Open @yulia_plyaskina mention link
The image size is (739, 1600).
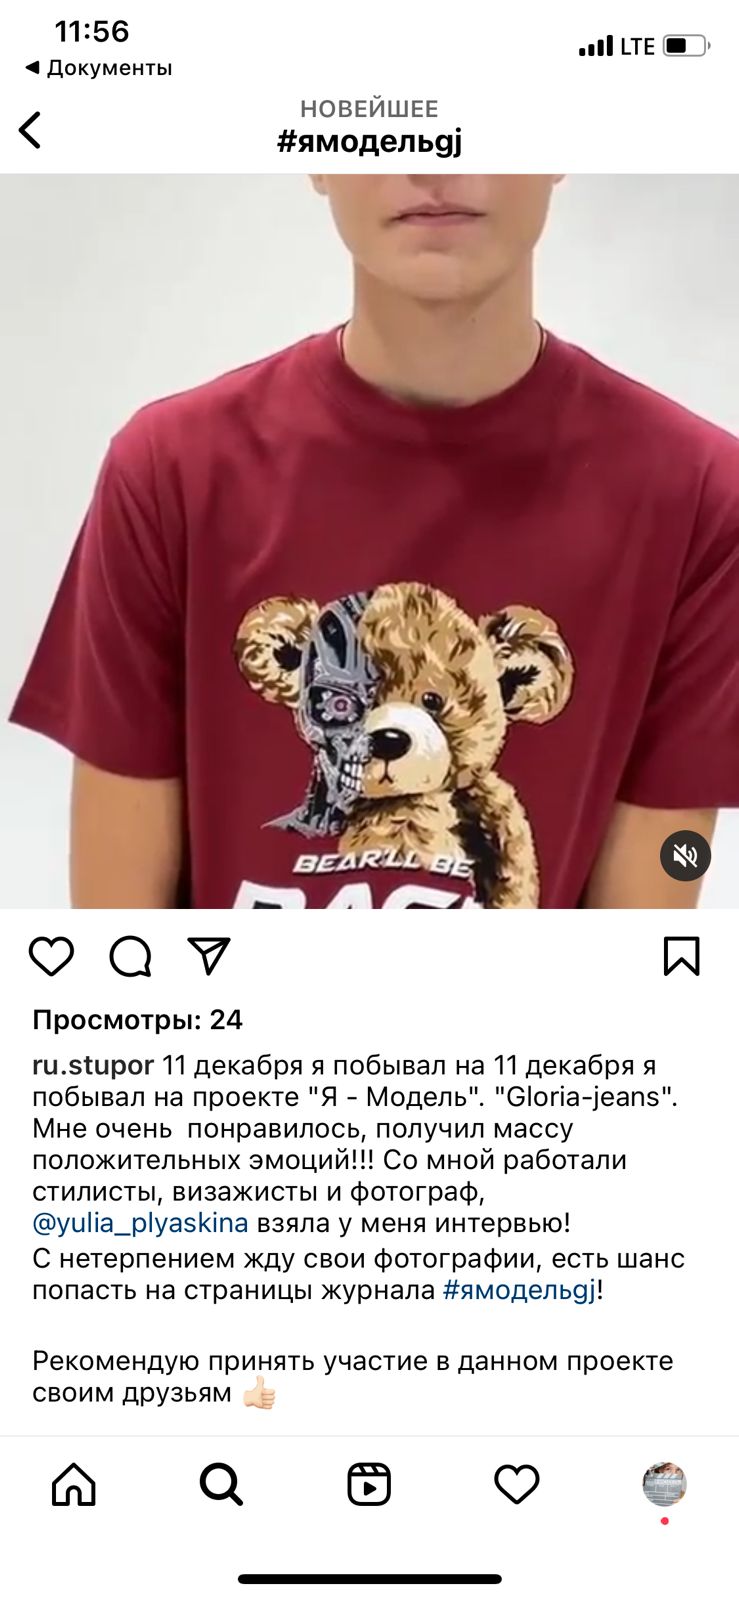click(140, 1223)
